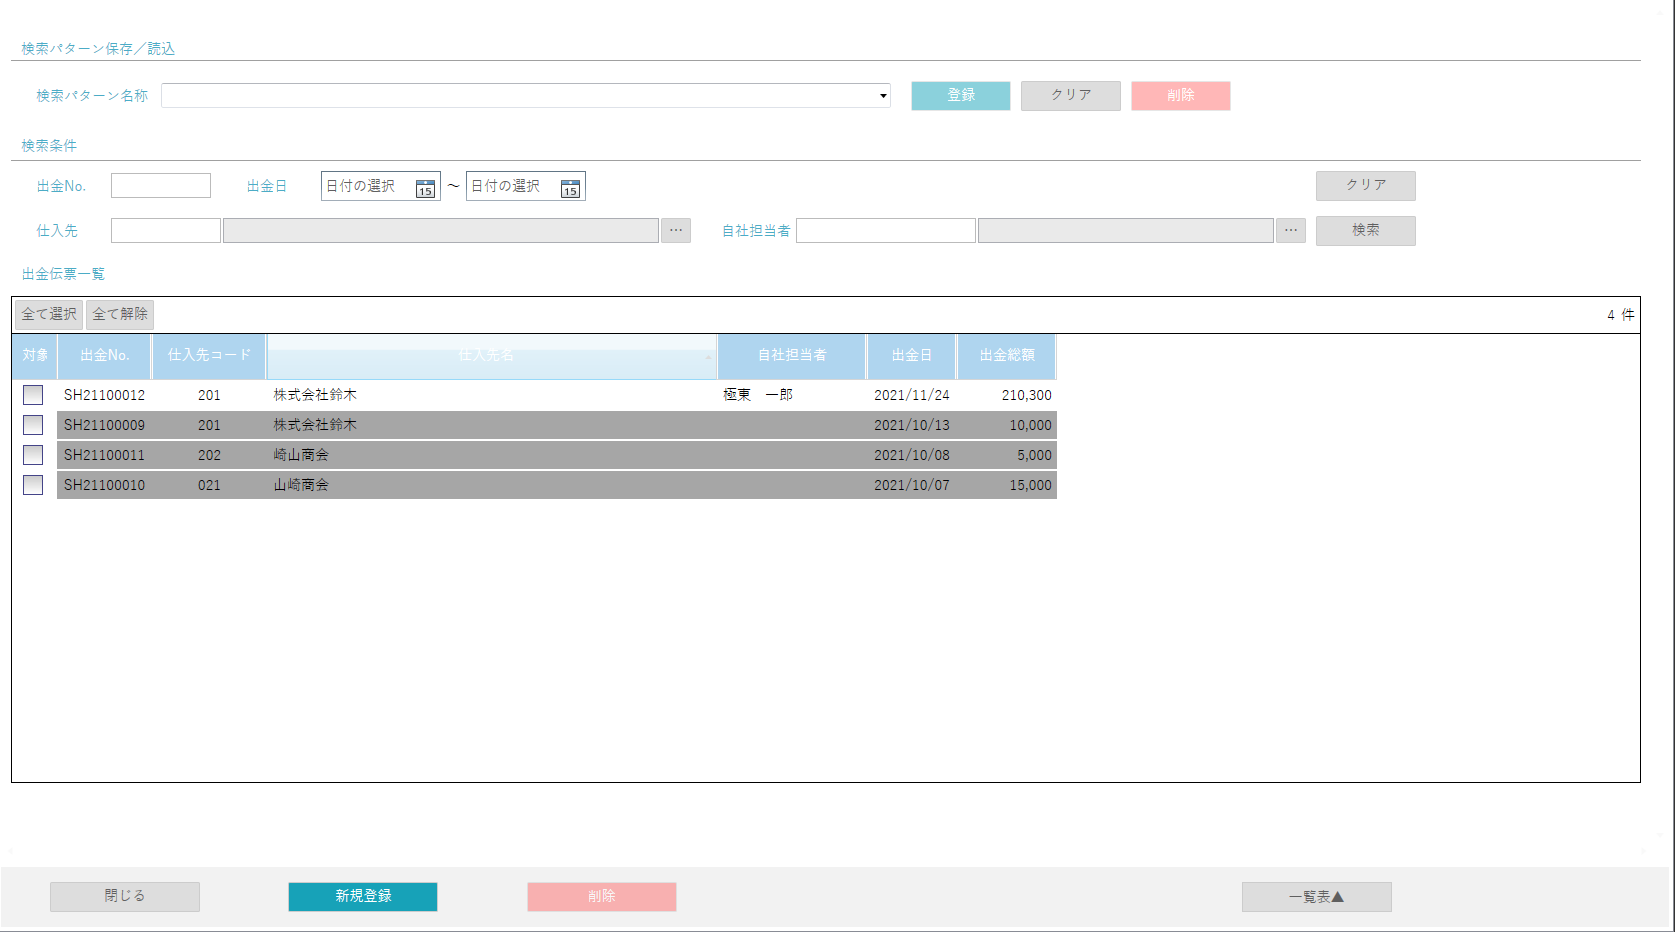The height and width of the screenshot is (932, 1675).
Task: Open the start date calendar picker icon
Action: 425,187
